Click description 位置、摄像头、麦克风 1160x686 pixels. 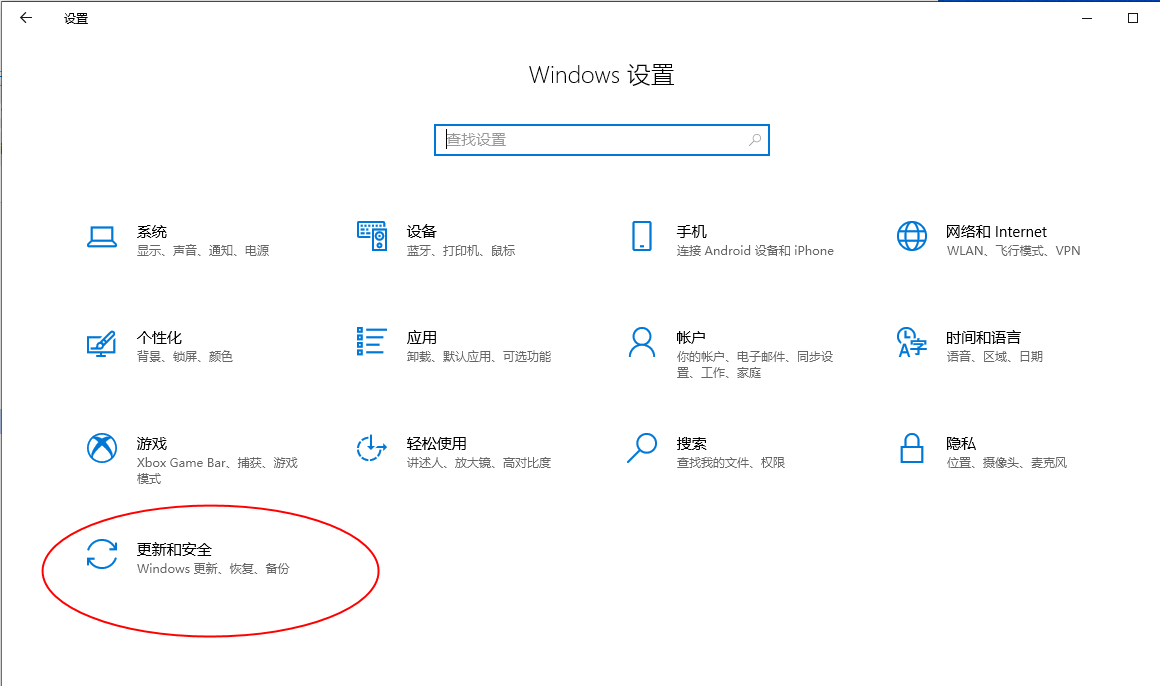coord(1007,463)
